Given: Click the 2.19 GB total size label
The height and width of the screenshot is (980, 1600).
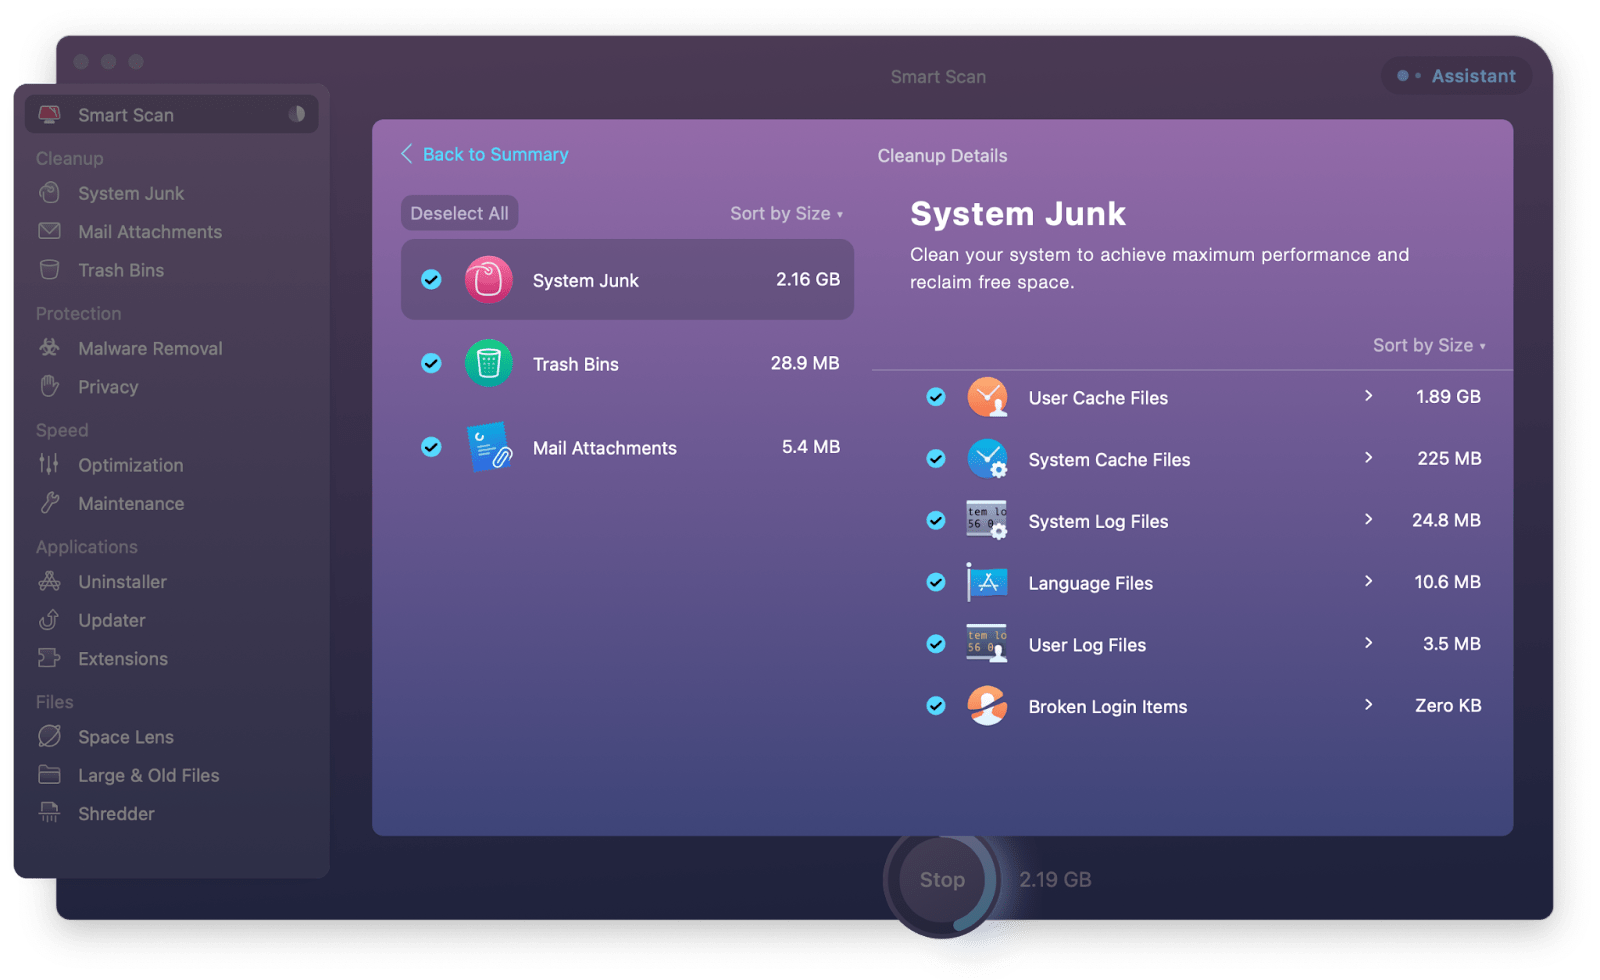Looking at the screenshot, I should point(1055,880).
